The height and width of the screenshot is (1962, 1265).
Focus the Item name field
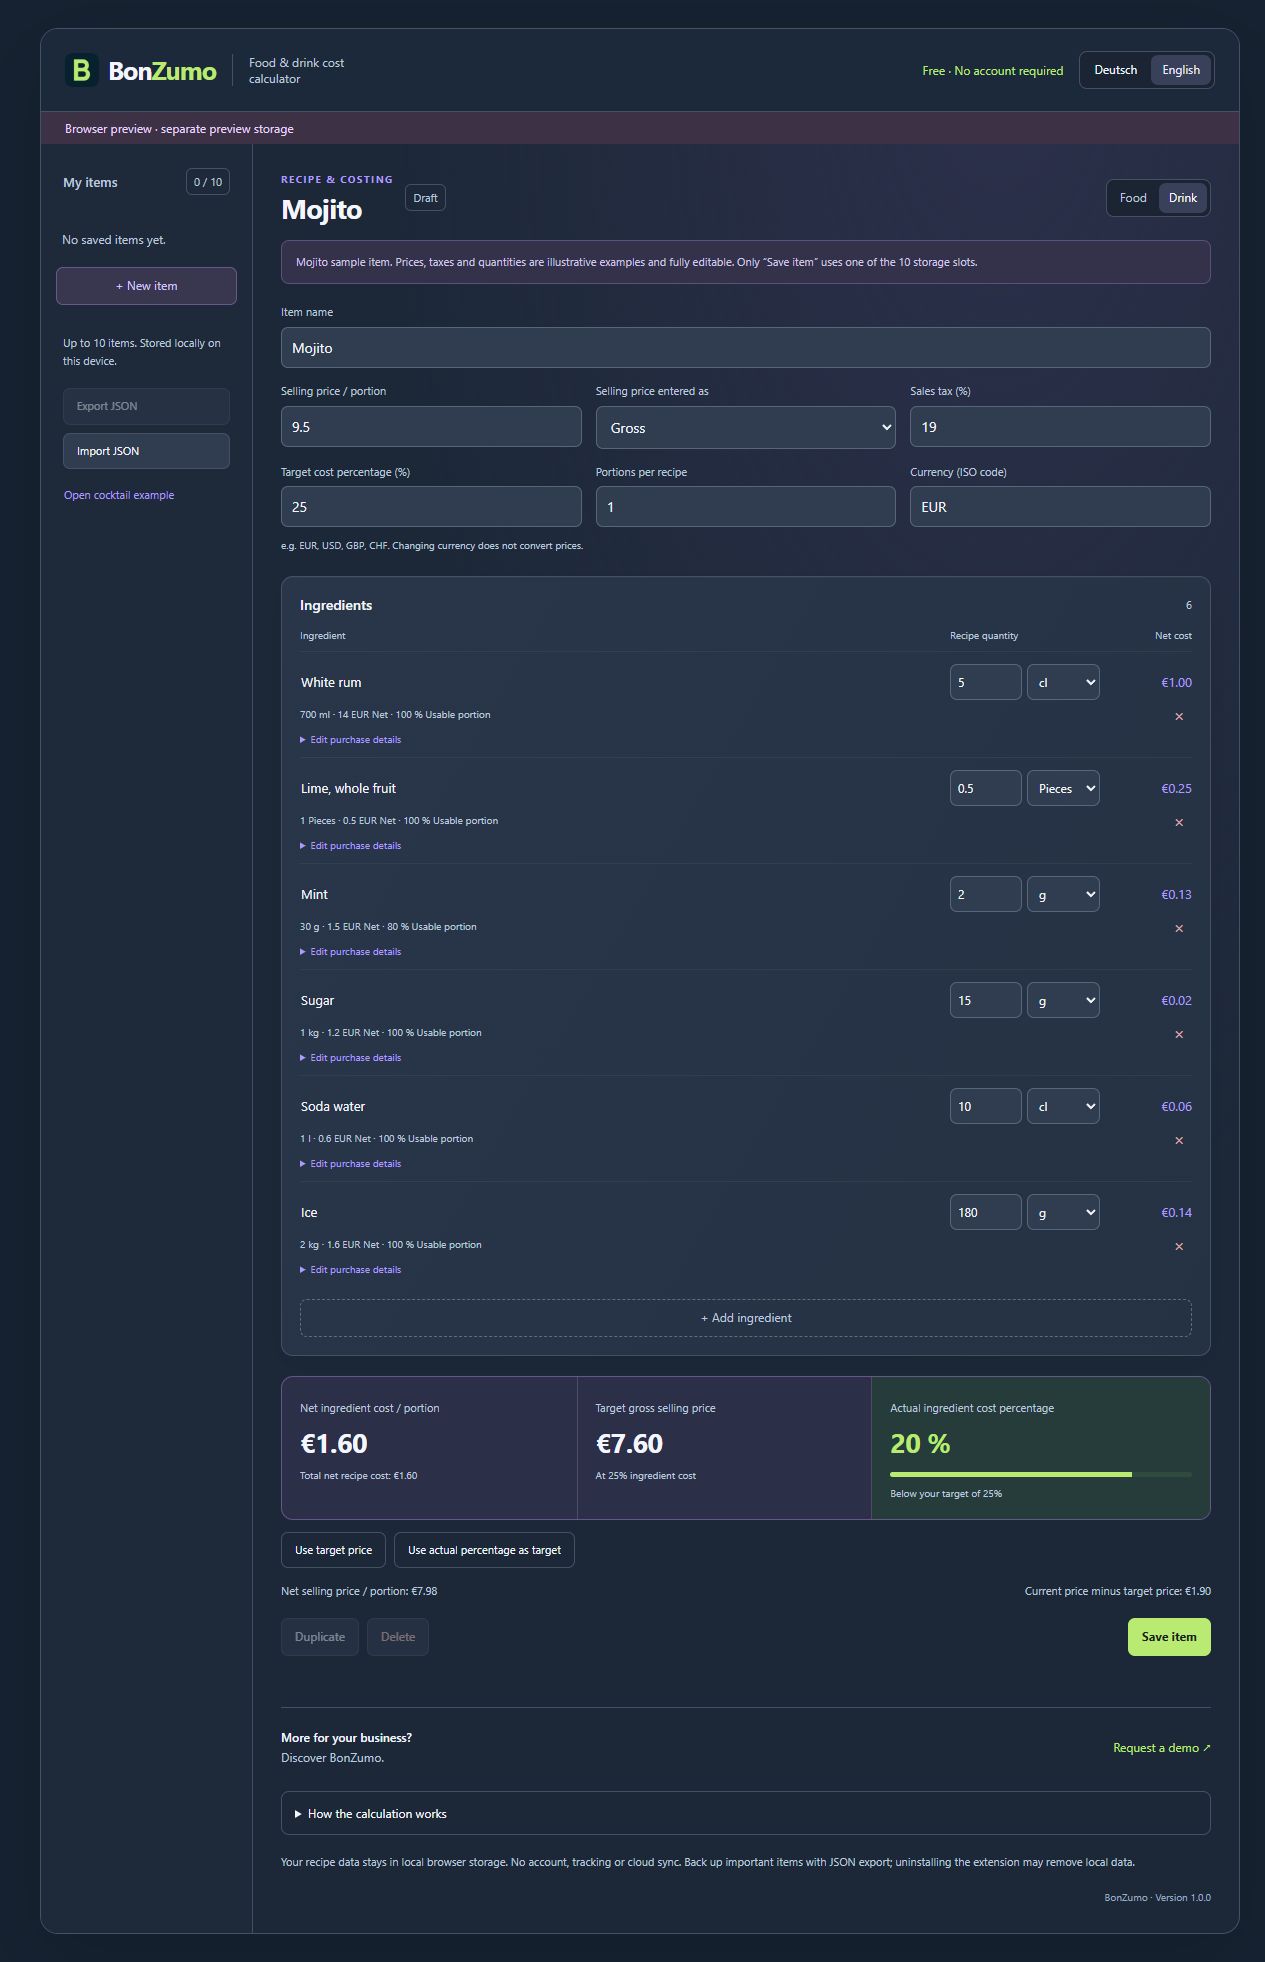coord(746,348)
